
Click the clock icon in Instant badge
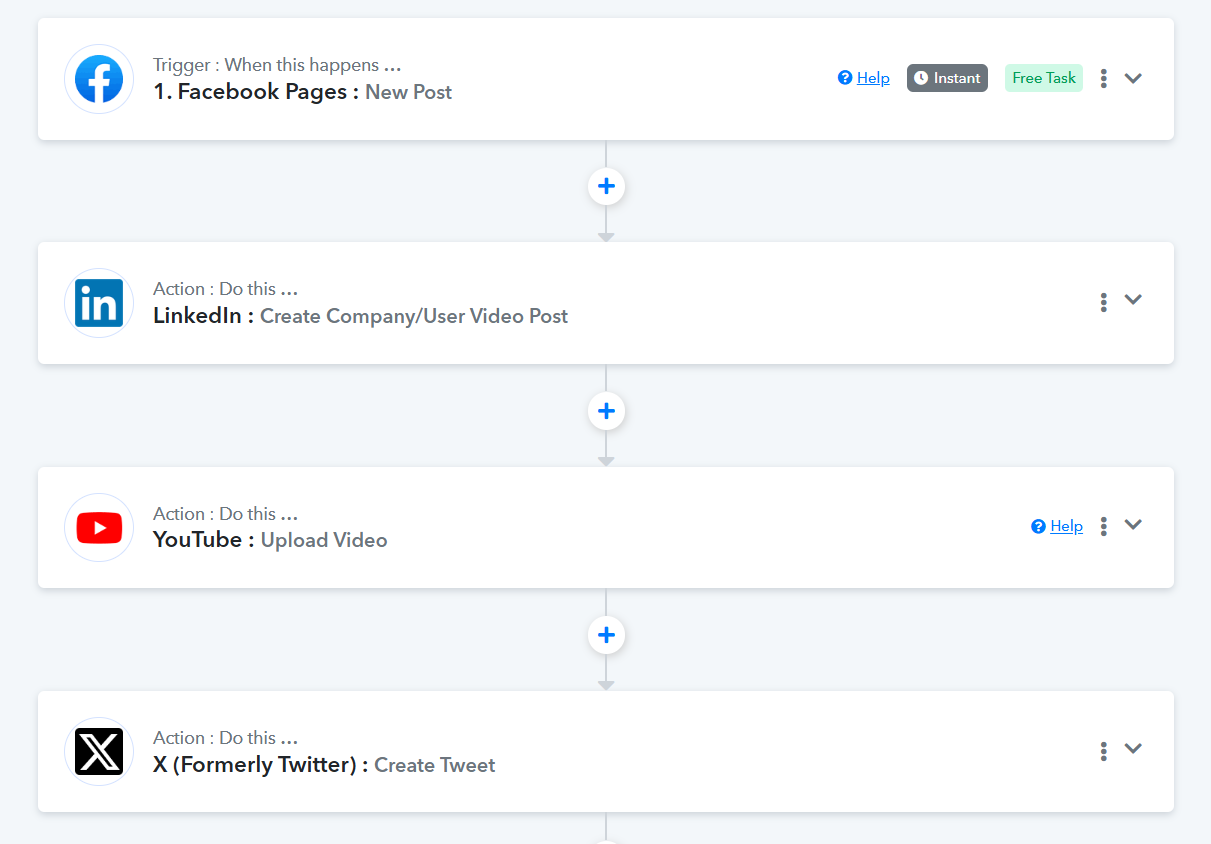point(921,78)
